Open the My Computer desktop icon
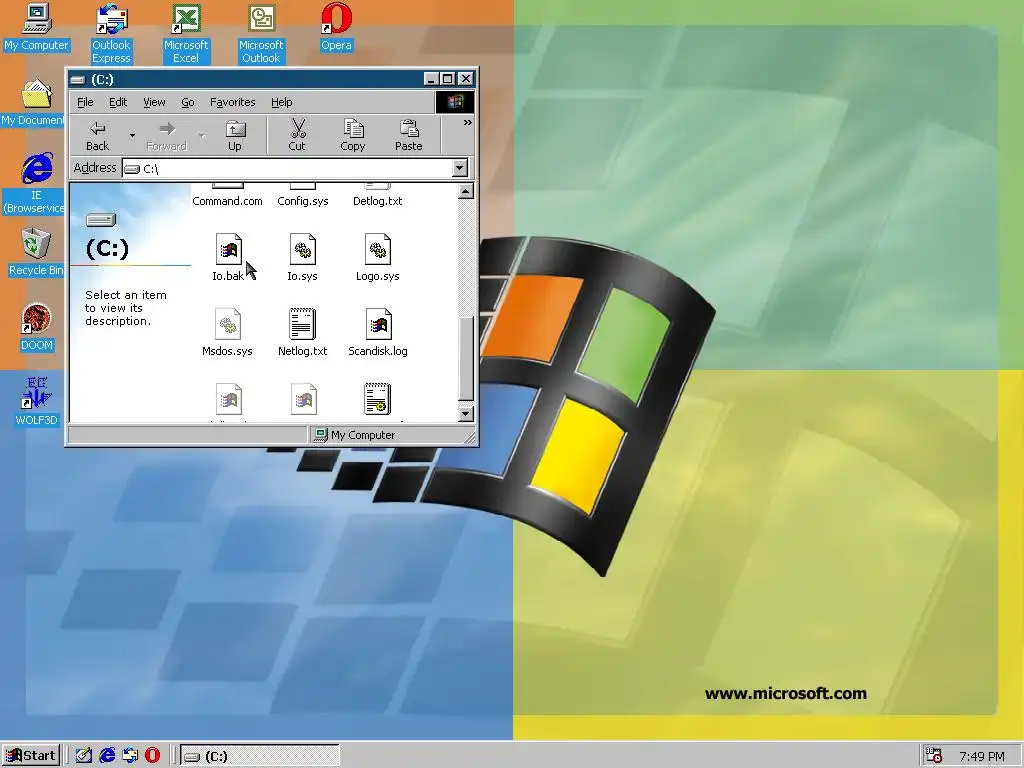Viewport: 1024px width, 768px height. 37,28
